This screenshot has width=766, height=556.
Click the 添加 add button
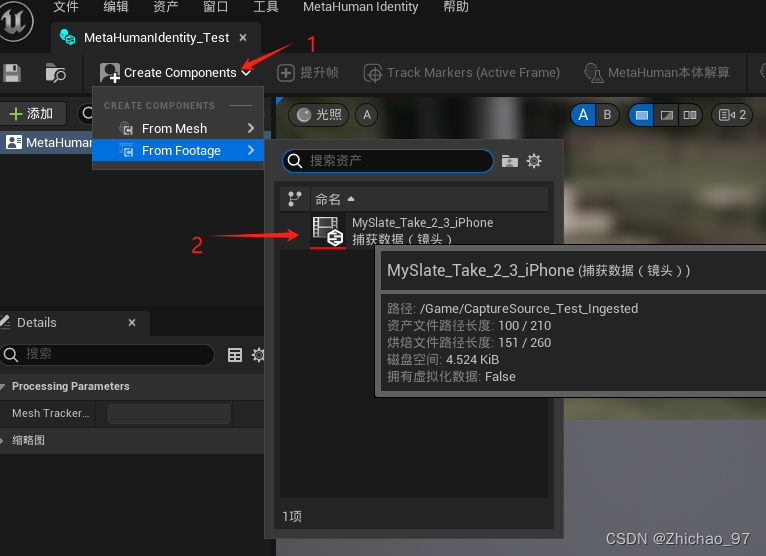click(x=33, y=114)
